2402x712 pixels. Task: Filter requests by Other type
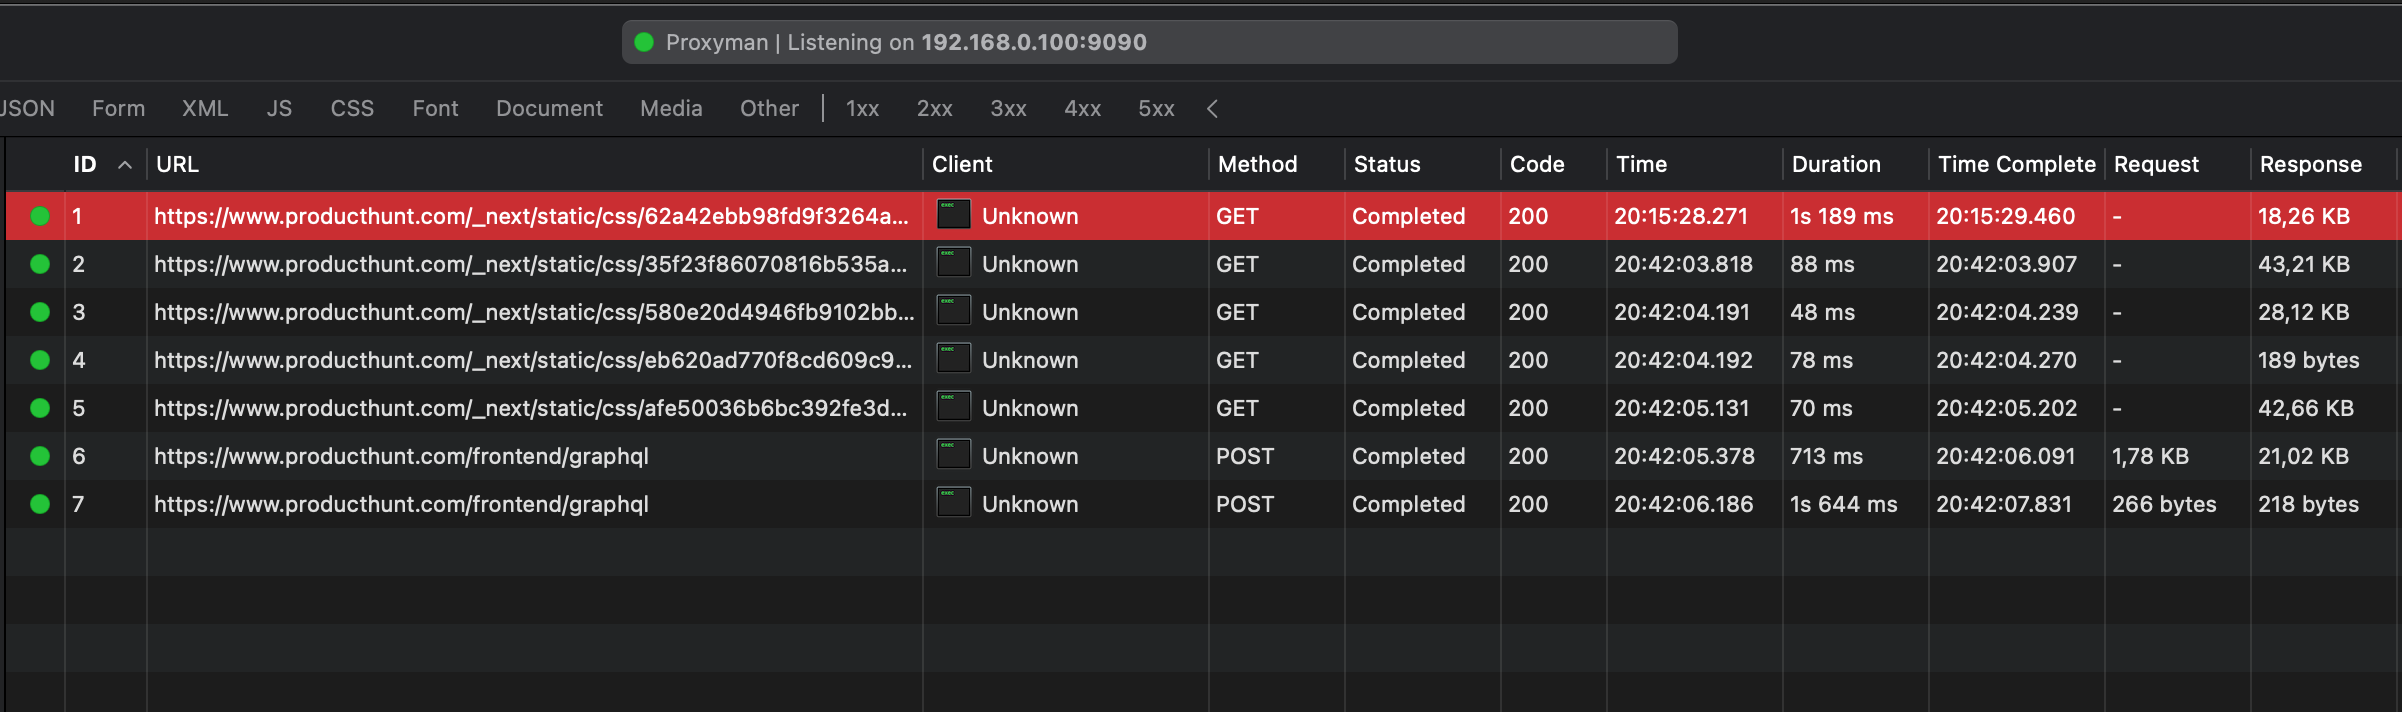coord(769,108)
